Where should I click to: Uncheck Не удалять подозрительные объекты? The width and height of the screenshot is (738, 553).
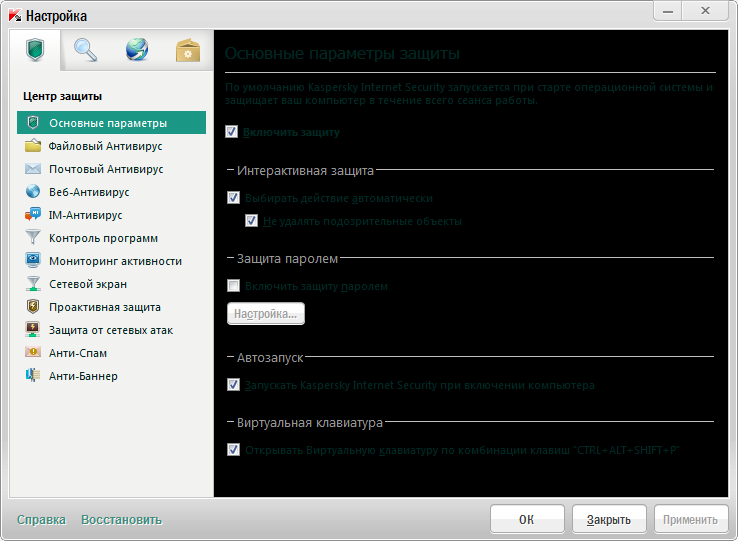251,221
